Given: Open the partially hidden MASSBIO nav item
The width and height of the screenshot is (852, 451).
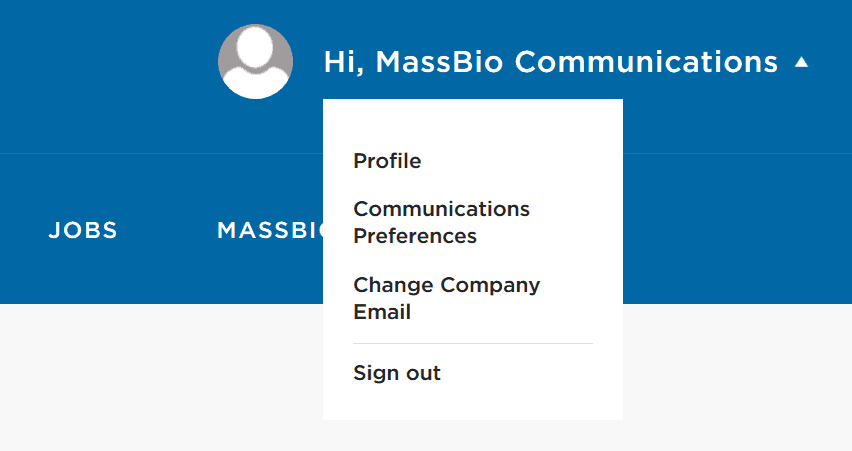Looking at the screenshot, I should 270,230.
